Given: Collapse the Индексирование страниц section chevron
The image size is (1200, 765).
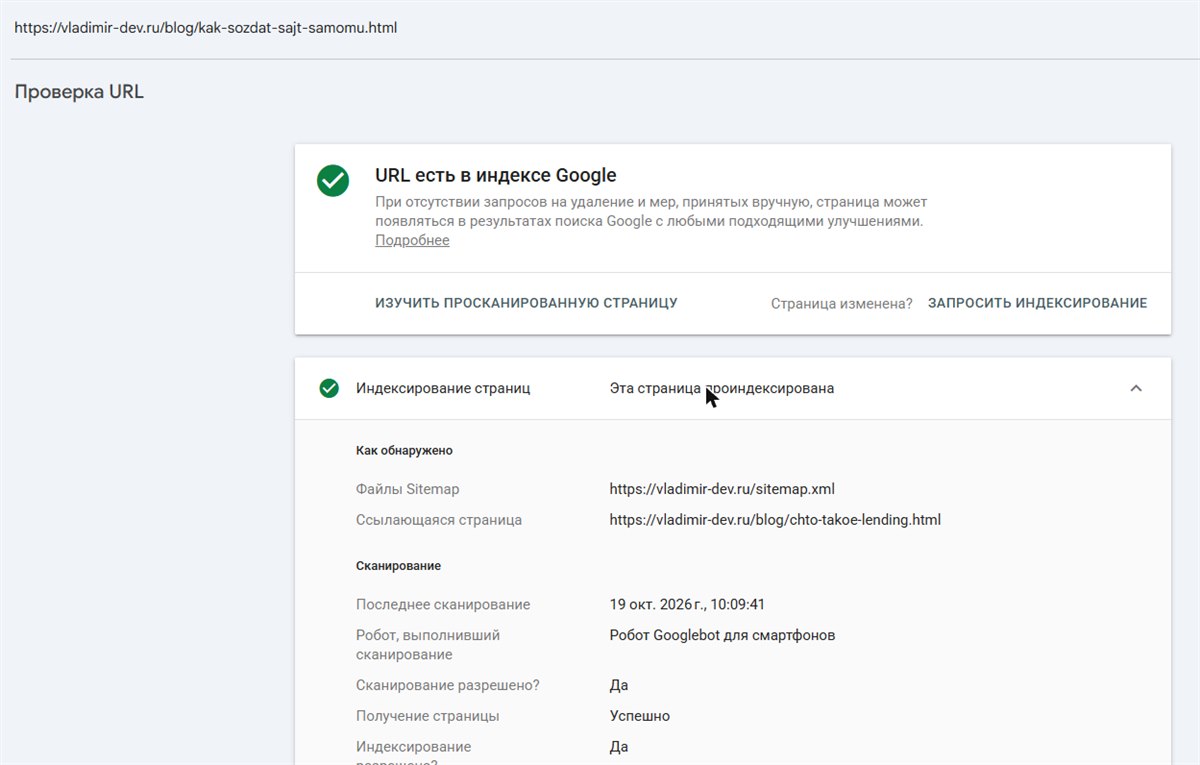Looking at the screenshot, I should point(1136,388).
